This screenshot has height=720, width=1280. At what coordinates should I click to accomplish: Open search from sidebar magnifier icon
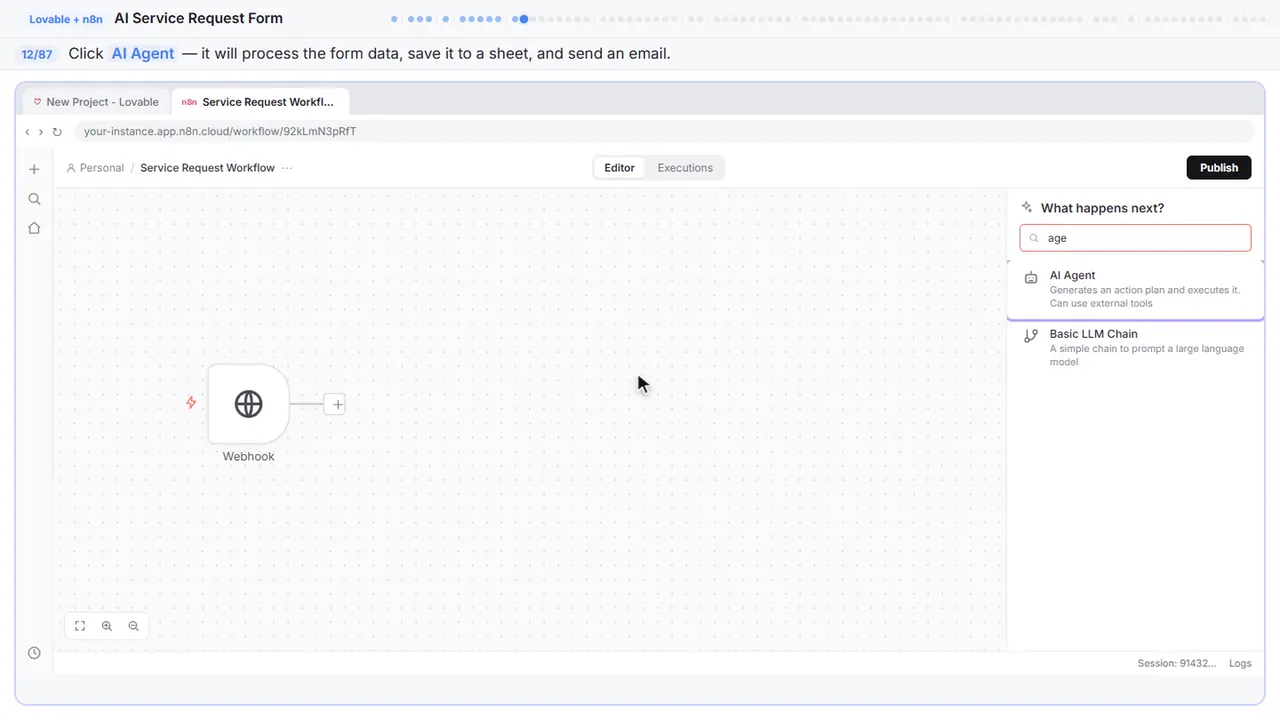pos(34,199)
